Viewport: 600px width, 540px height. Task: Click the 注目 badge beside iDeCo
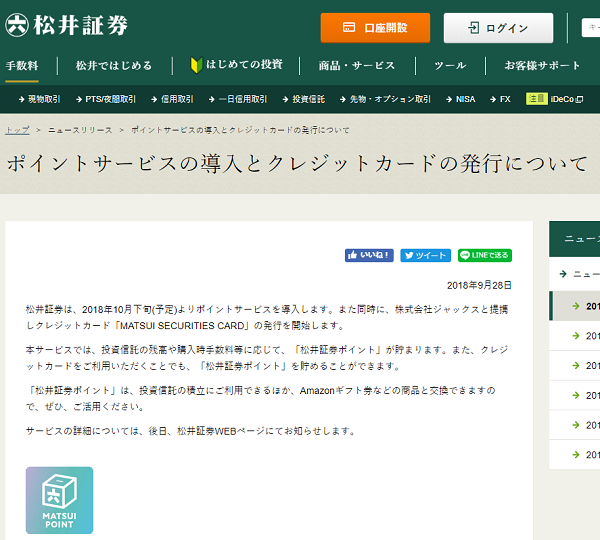pos(536,99)
